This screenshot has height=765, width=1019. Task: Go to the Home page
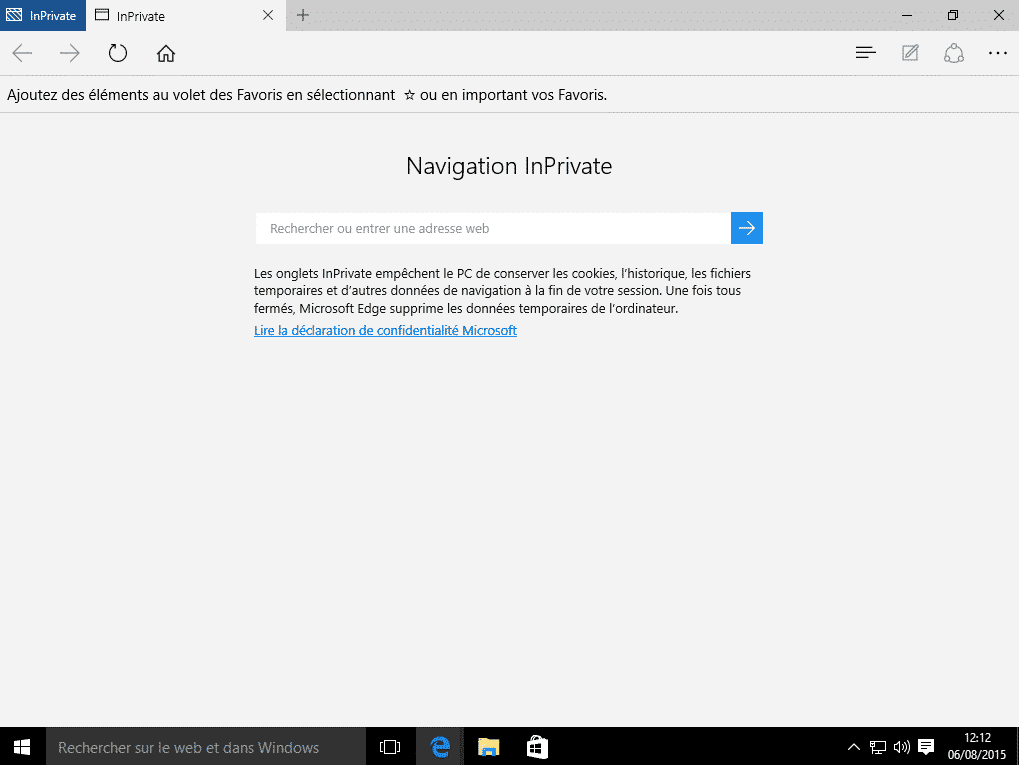pyautogui.click(x=166, y=53)
